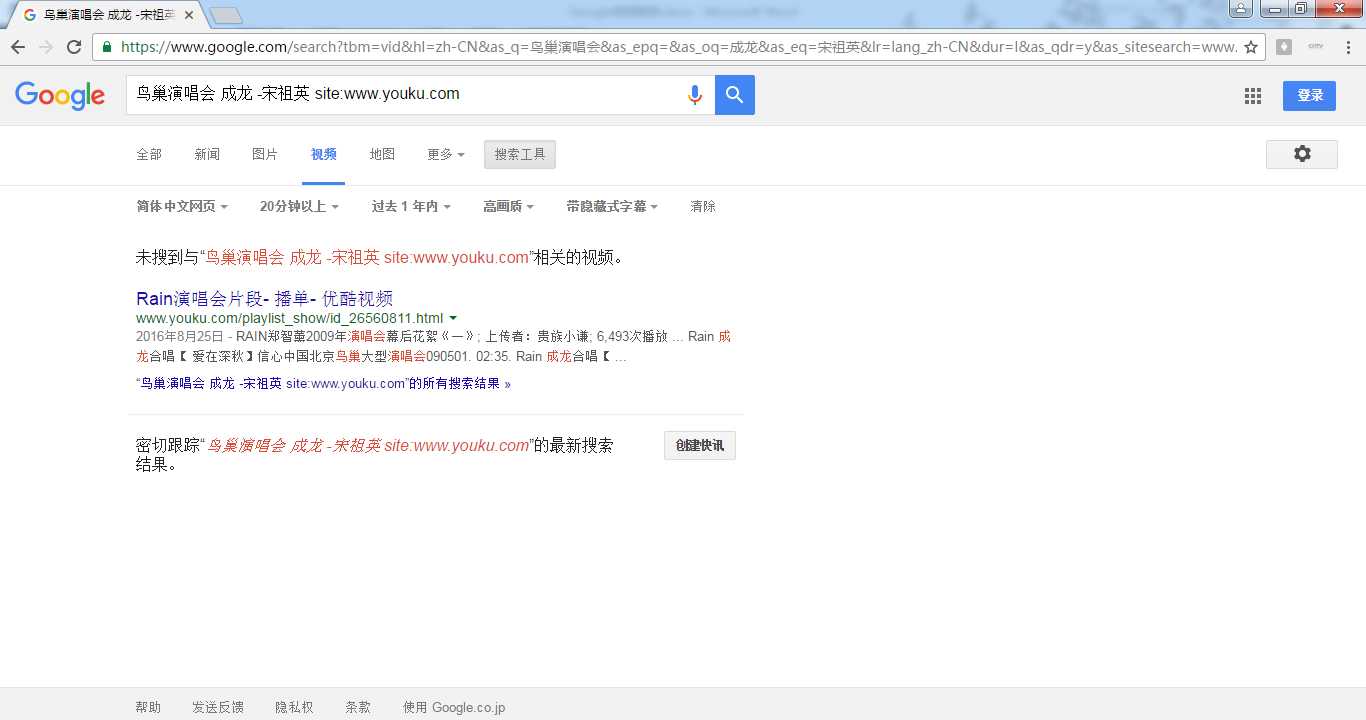Image resolution: width=1366 pixels, height=720 pixels.
Task: Click the Google logo
Action: pos(60,95)
